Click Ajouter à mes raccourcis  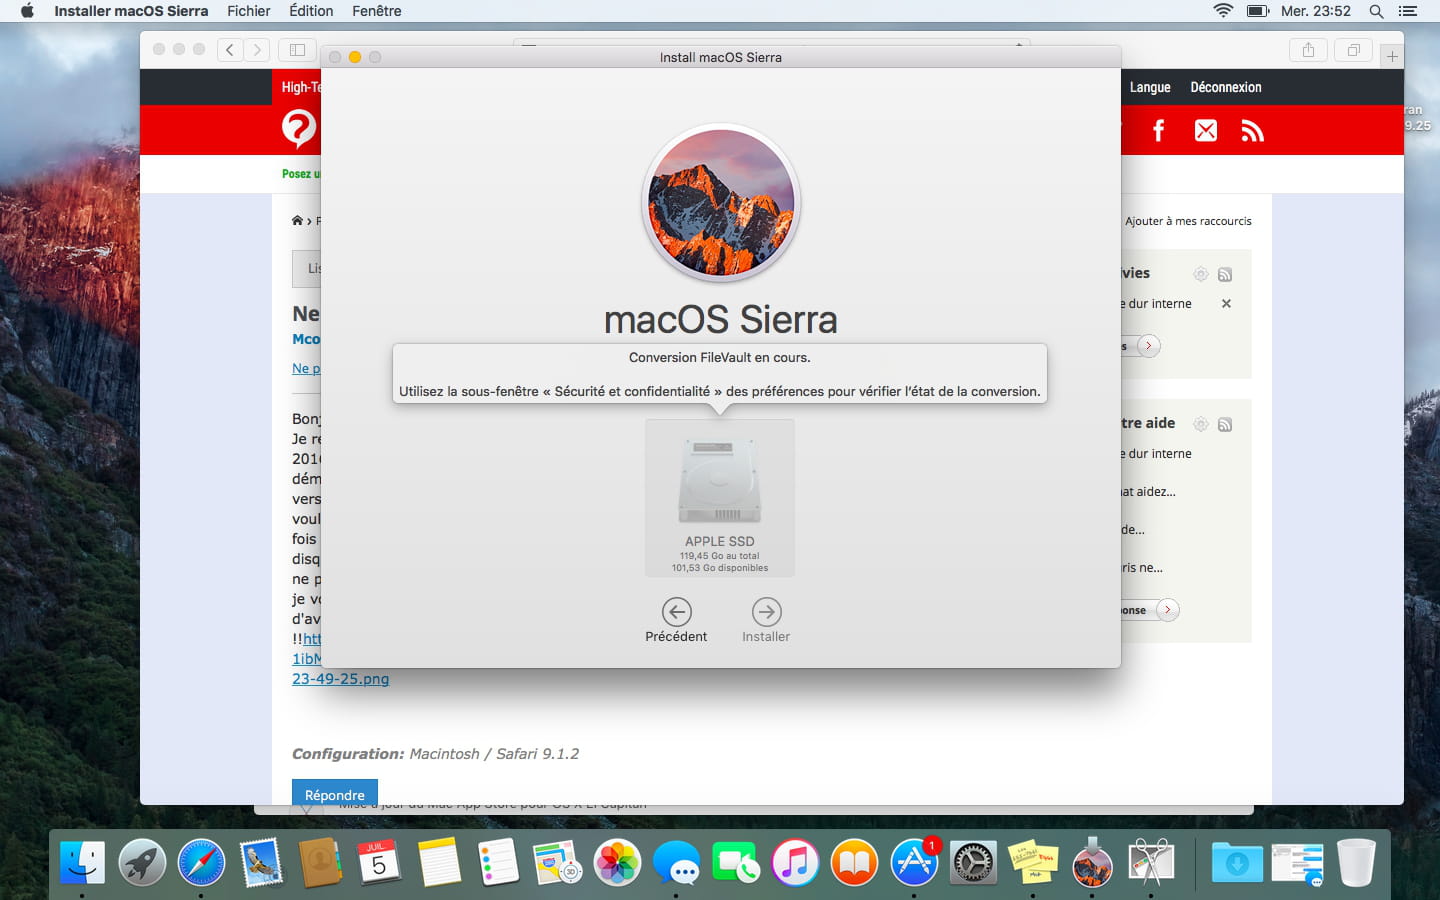point(1188,221)
